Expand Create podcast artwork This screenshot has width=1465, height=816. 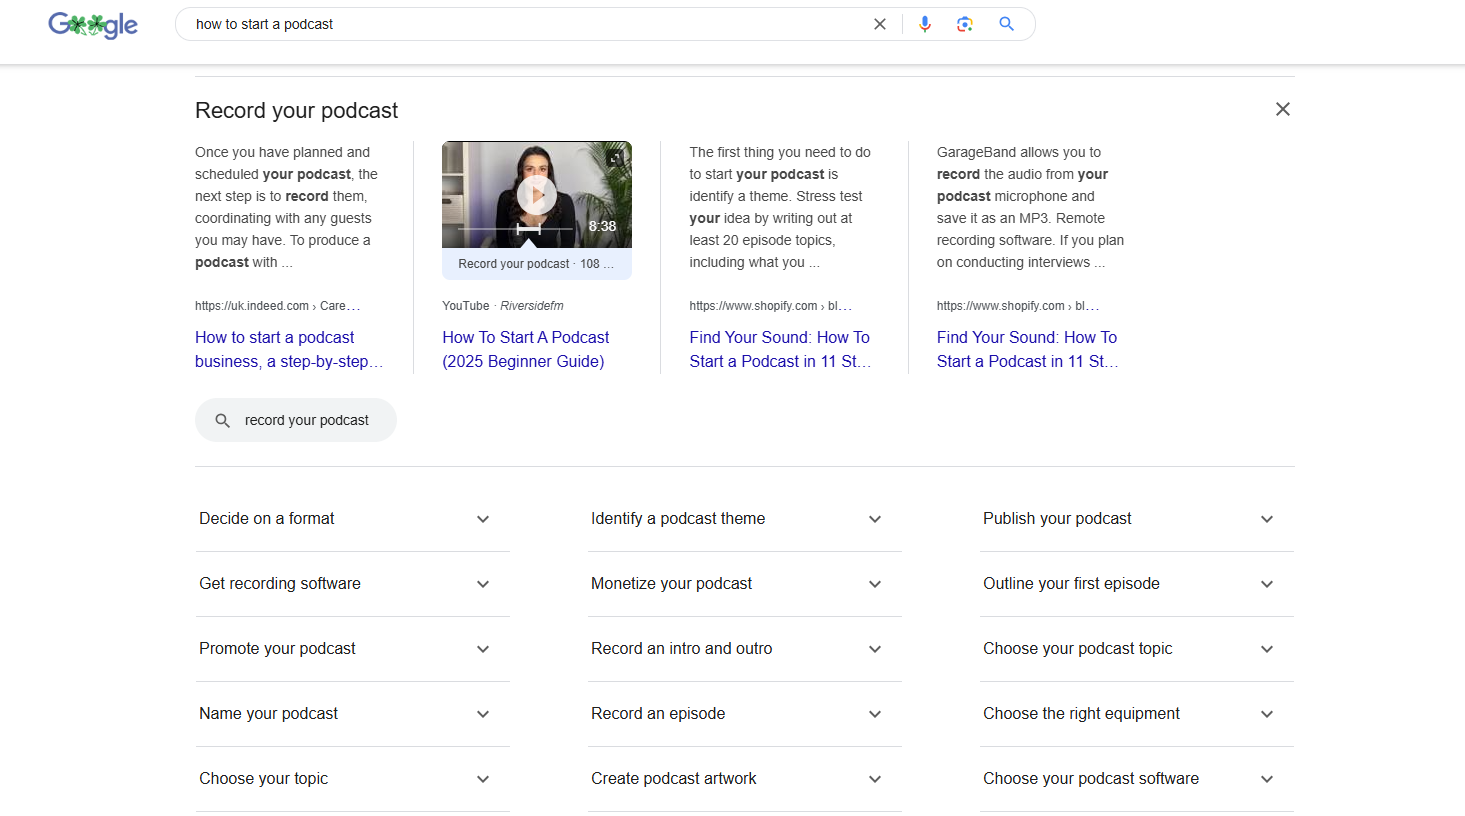[744, 779]
